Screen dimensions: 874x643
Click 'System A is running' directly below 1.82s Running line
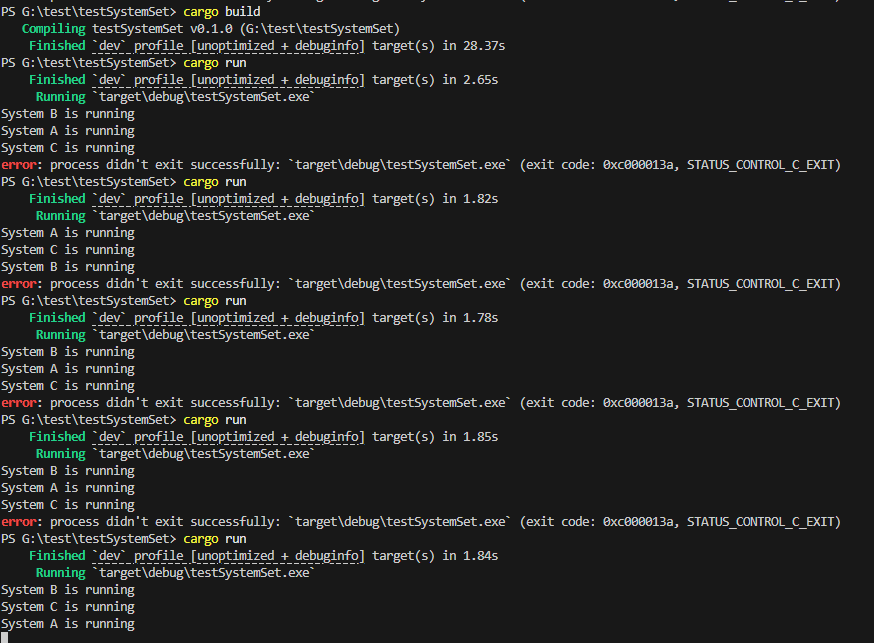[68, 233]
